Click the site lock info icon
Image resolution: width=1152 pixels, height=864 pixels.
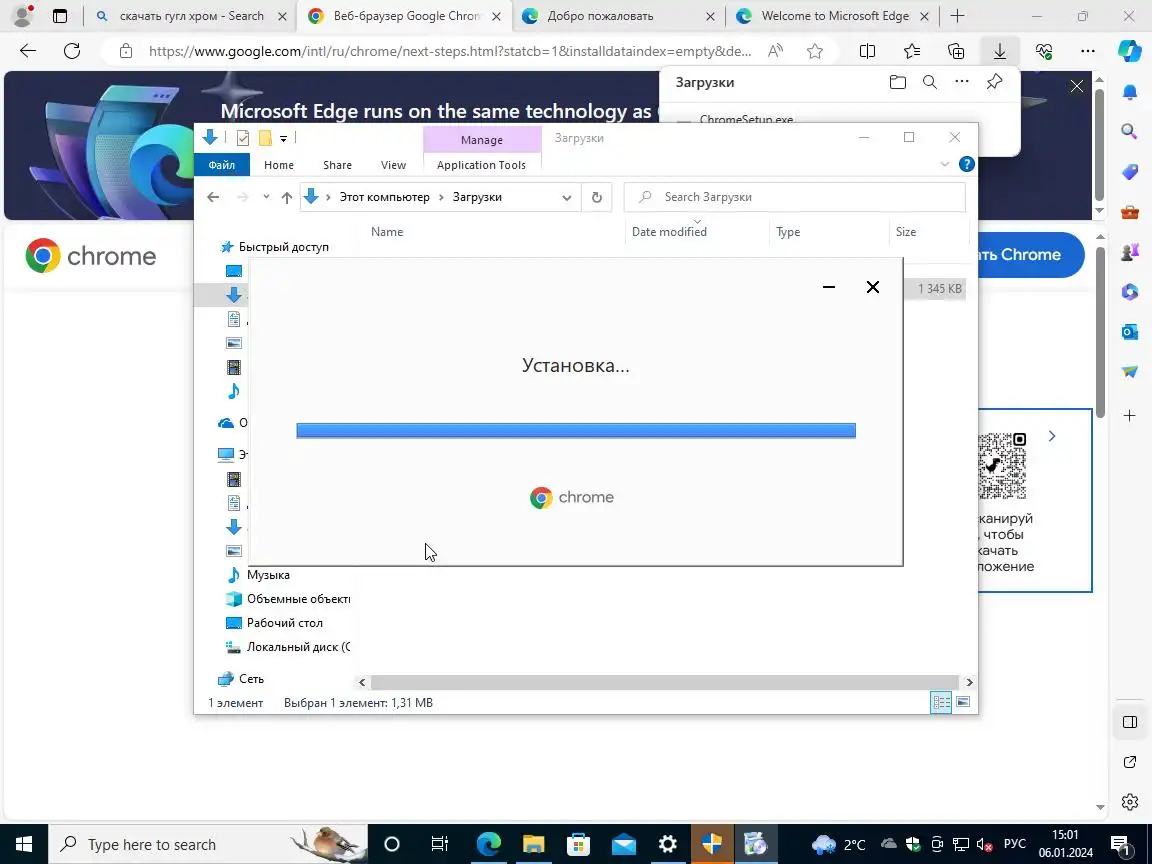[126, 51]
